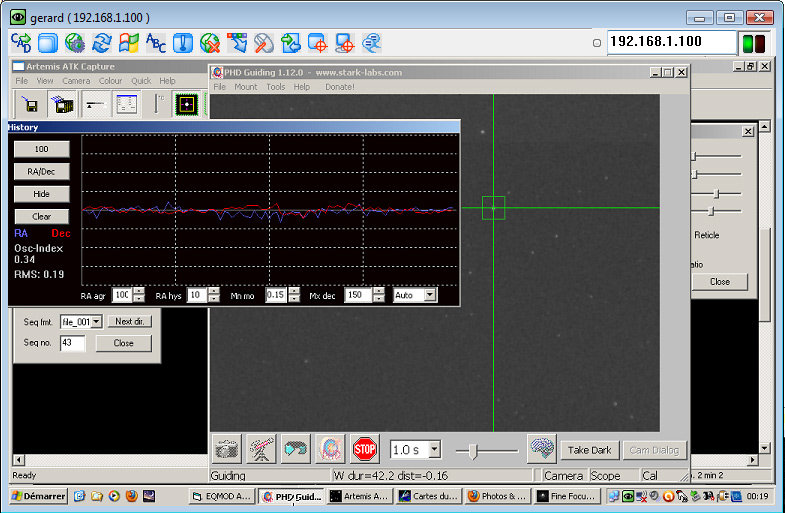The image size is (785, 513).
Task: Expand the 1.0 s exposure dropdown
Action: pos(433,450)
